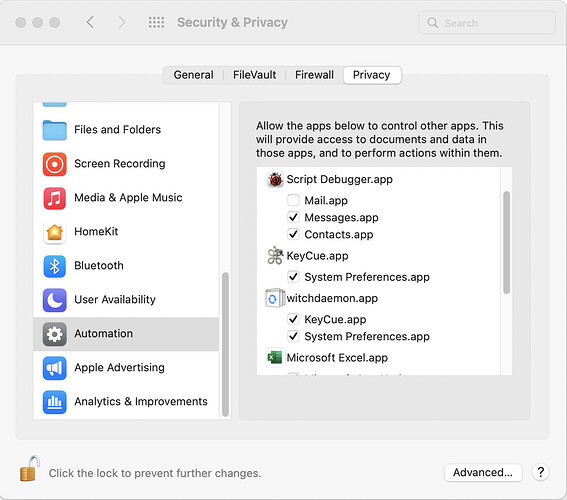Switch to the General tab
The width and height of the screenshot is (567, 500).
193,75
